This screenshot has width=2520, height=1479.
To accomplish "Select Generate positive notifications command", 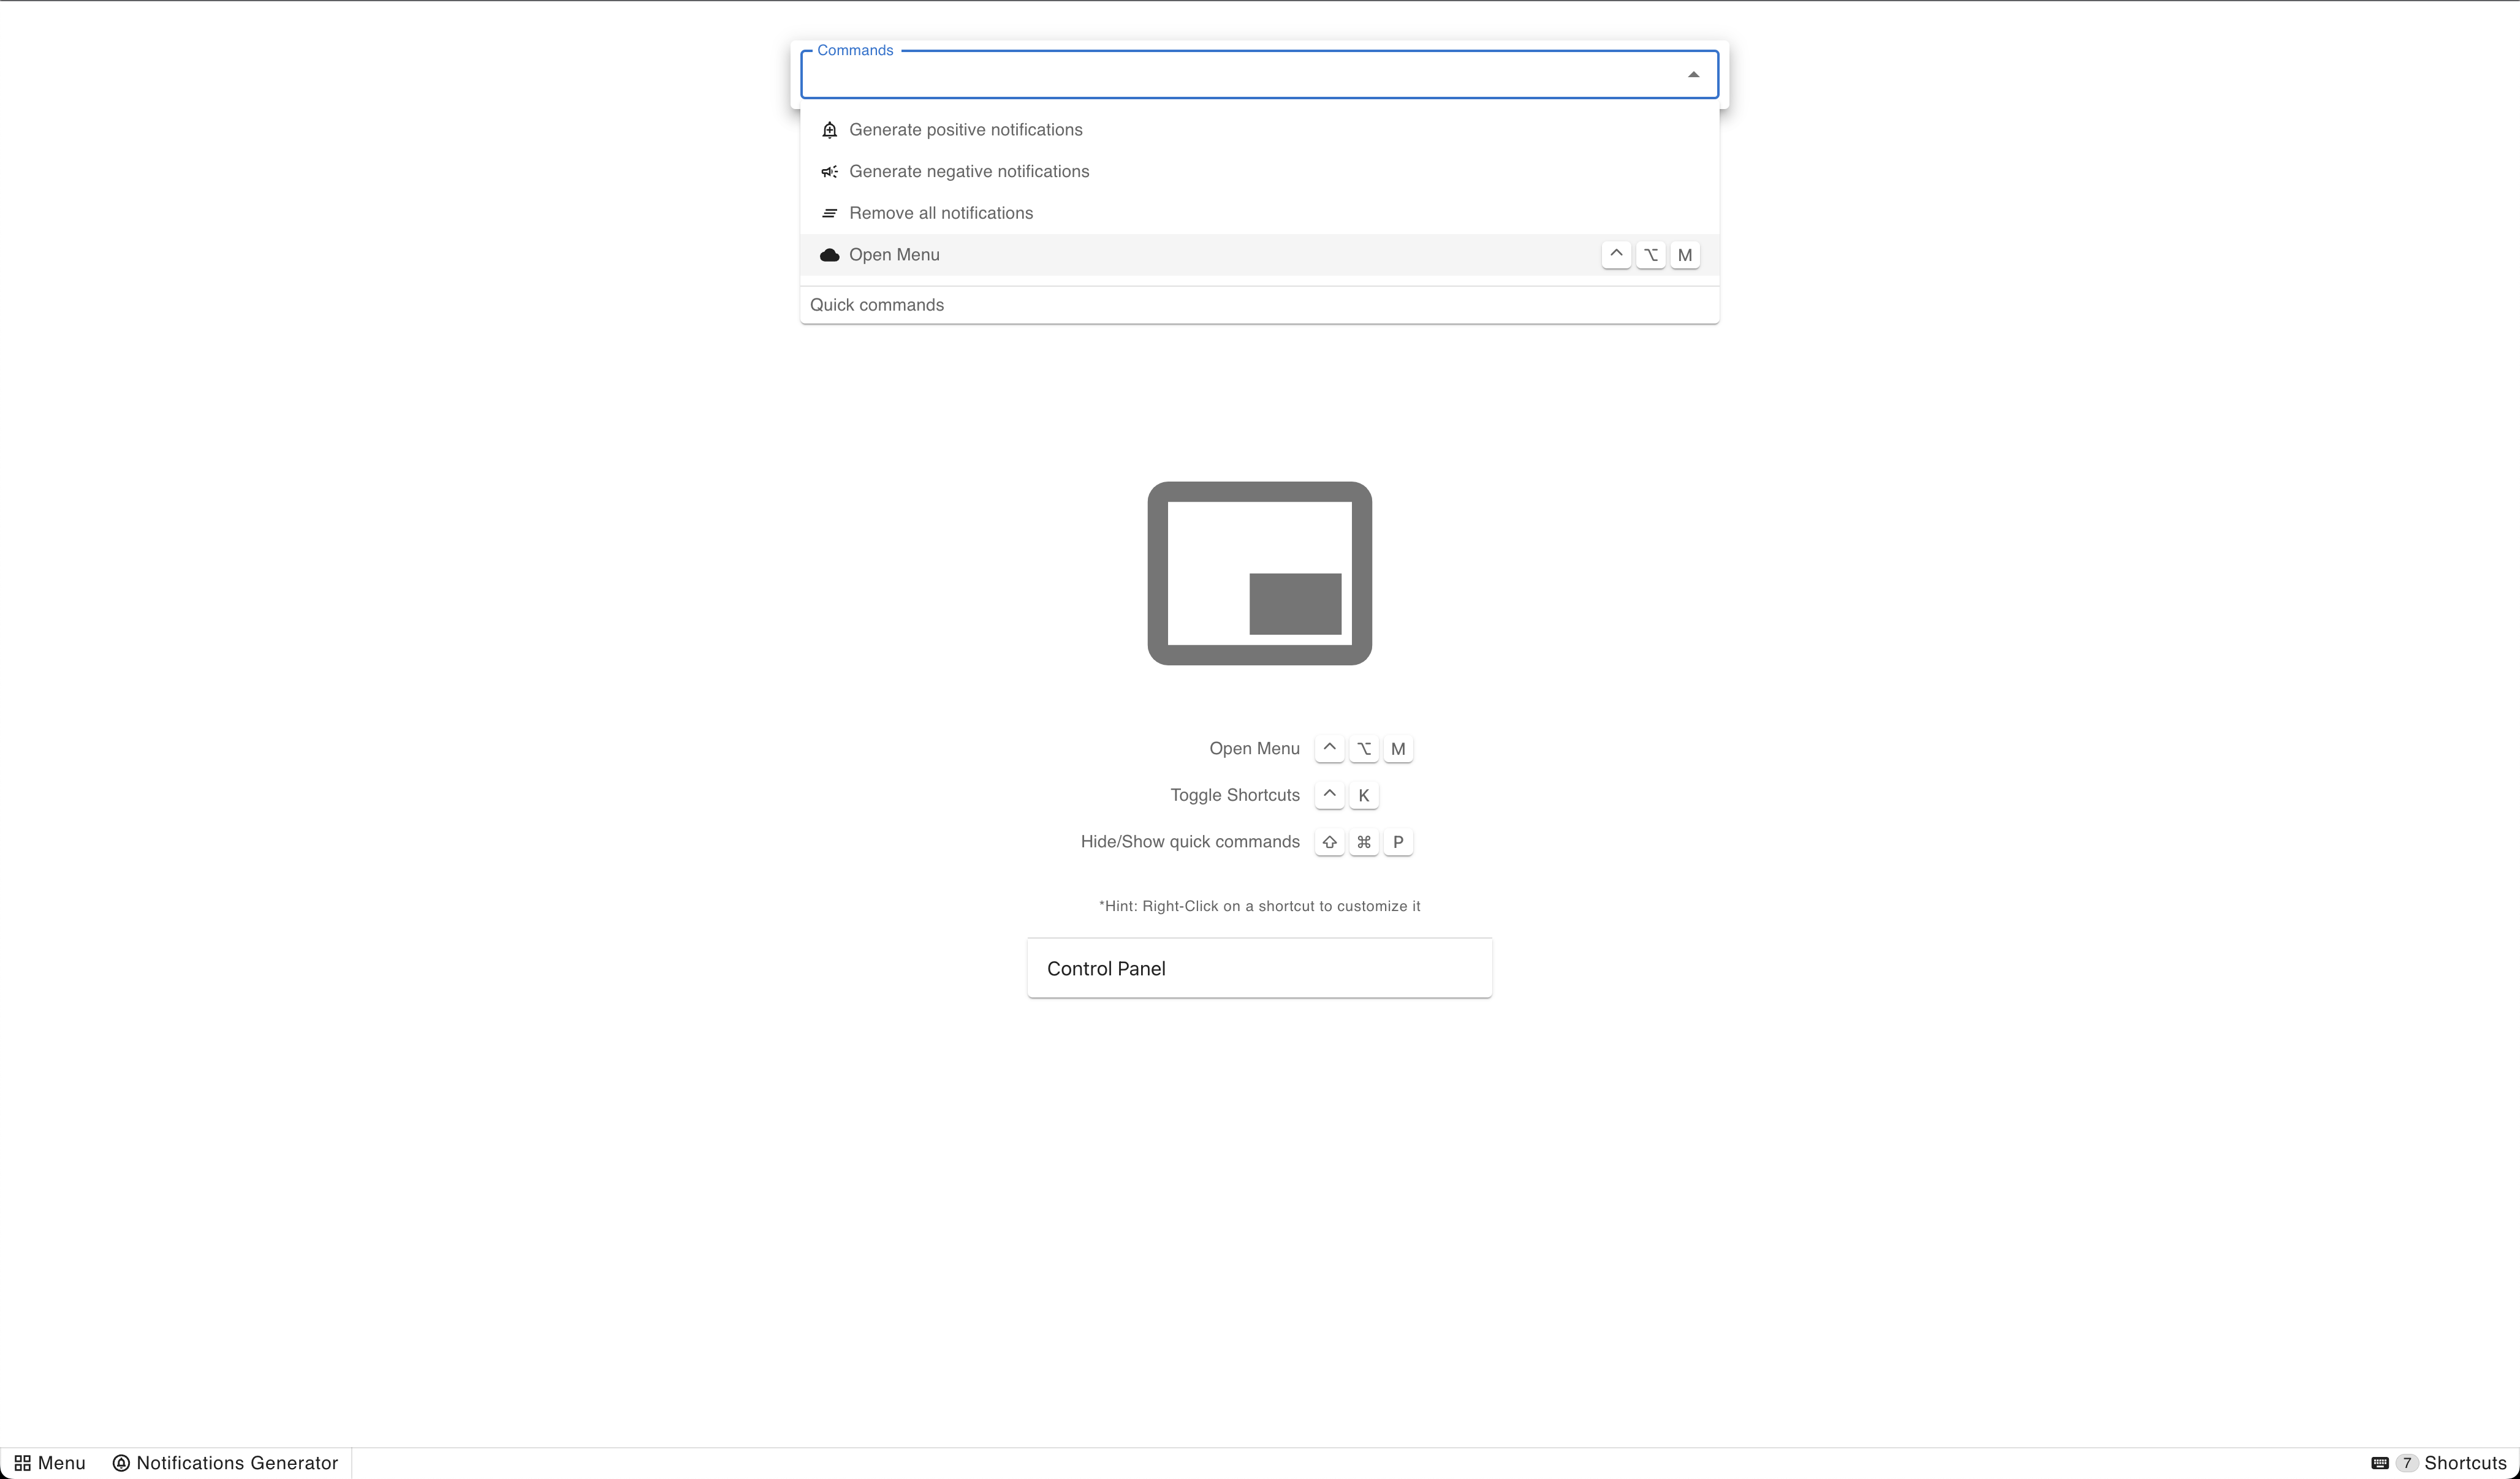I will (x=1259, y=130).
